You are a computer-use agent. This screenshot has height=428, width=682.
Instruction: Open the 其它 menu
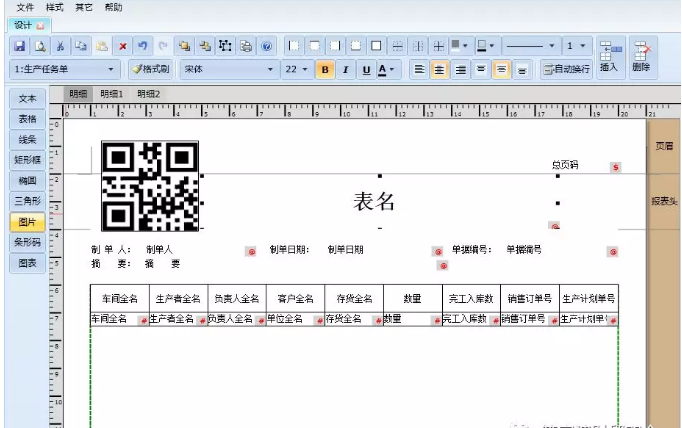click(84, 7)
